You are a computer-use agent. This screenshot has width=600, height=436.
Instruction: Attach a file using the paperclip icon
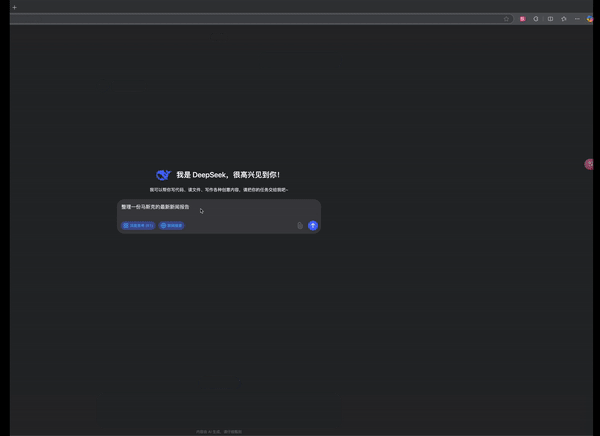click(300, 225)
